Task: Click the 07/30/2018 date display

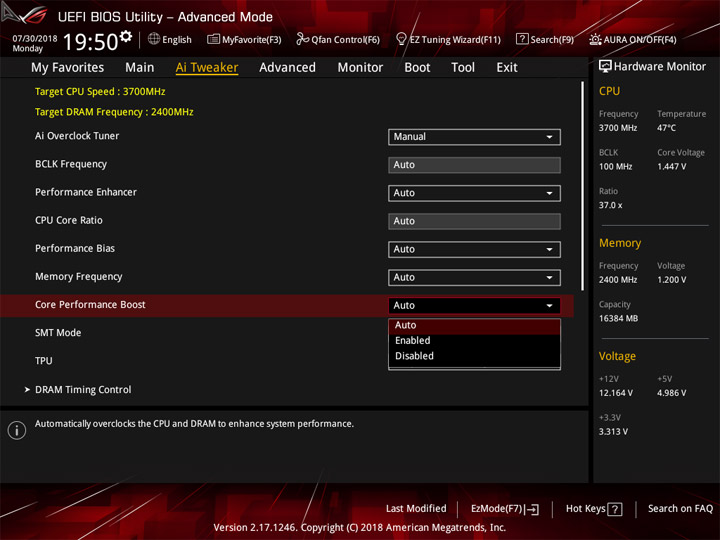Action: (35, 39)
